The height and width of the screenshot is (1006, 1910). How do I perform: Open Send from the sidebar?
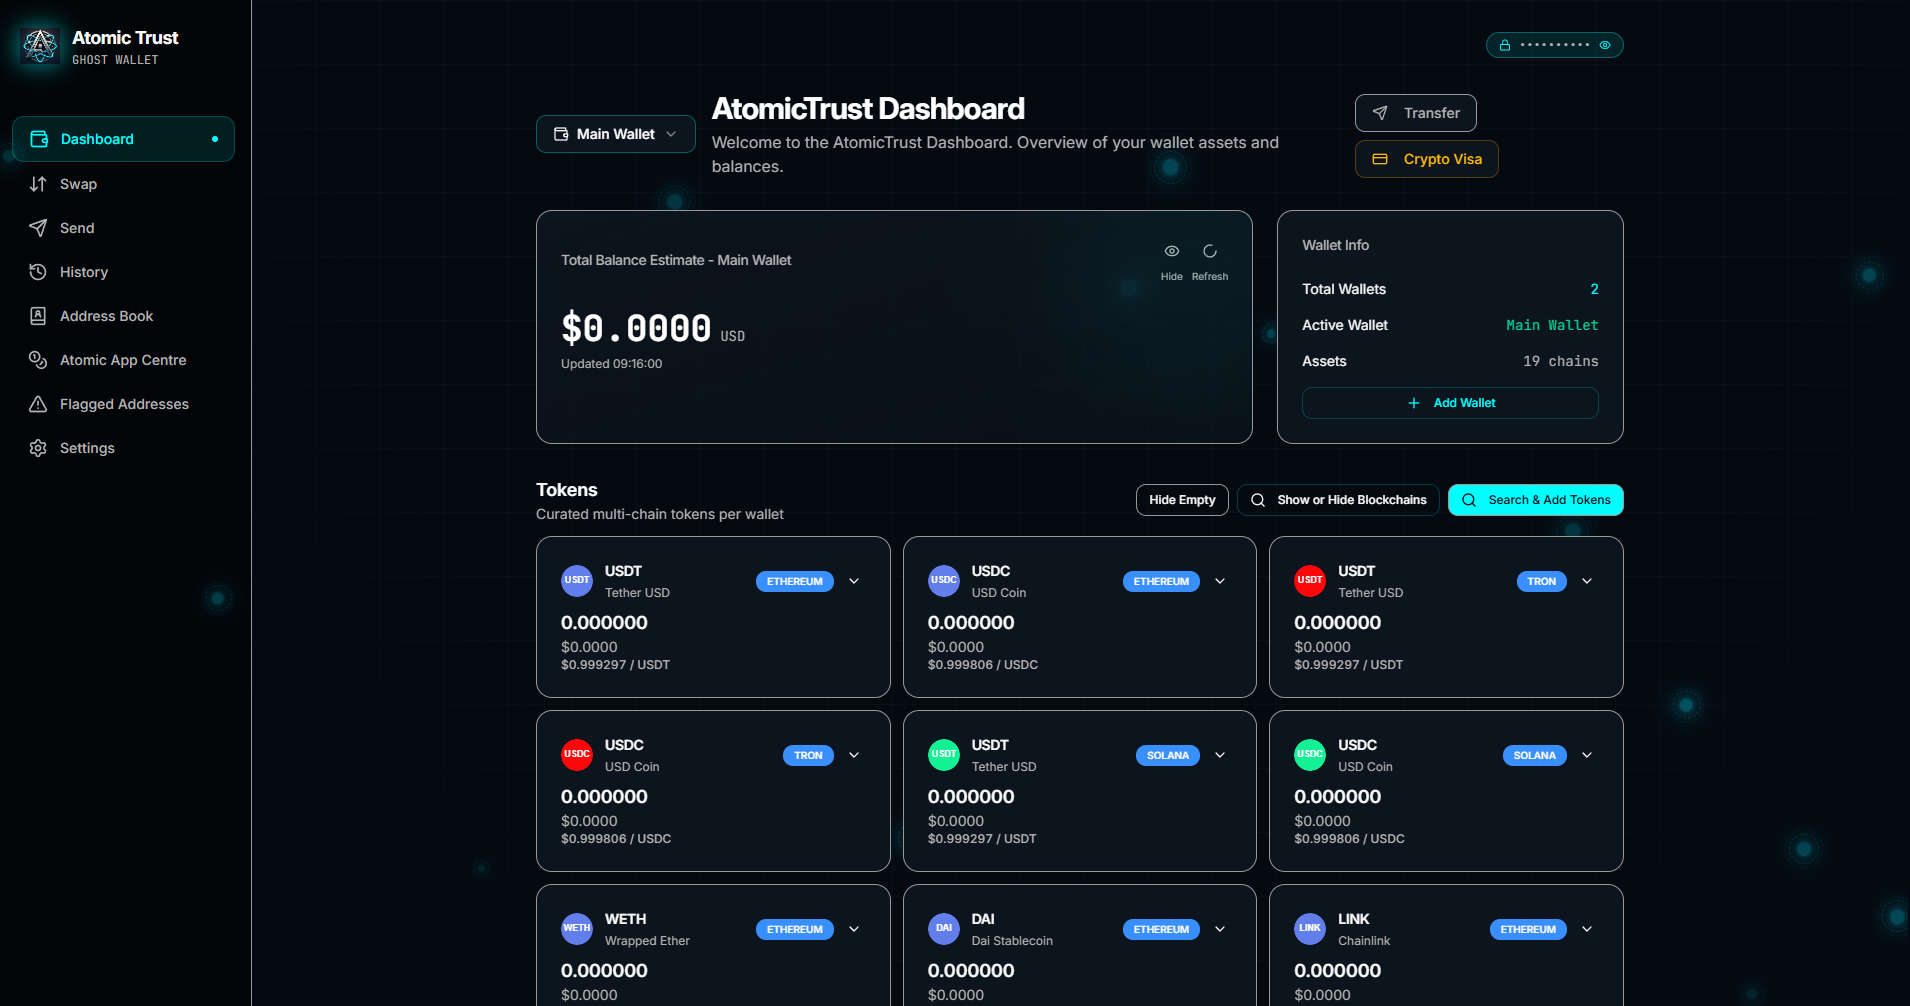123,228
